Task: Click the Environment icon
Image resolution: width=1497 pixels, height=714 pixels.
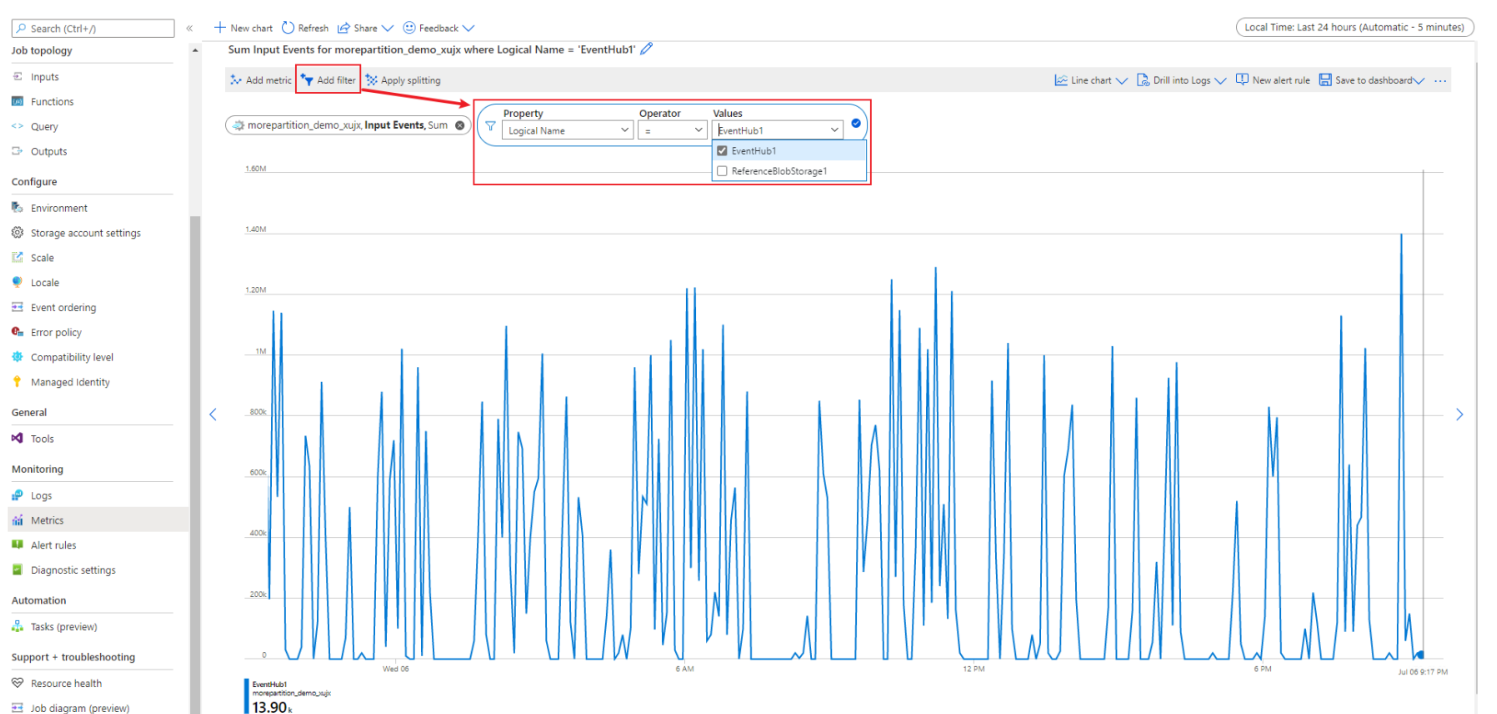Action: 17,208
